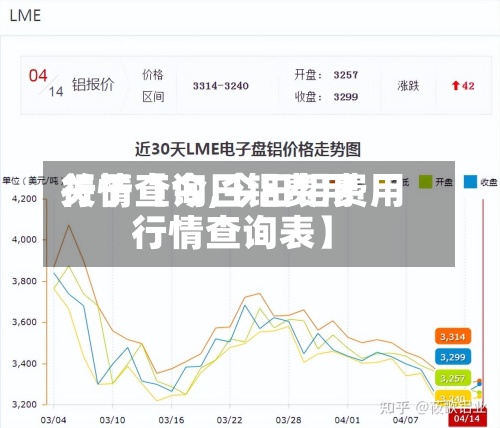Click the 04/01 x-axis date
This screenshot has width=500, height=428.
click(x=347, y=420)
